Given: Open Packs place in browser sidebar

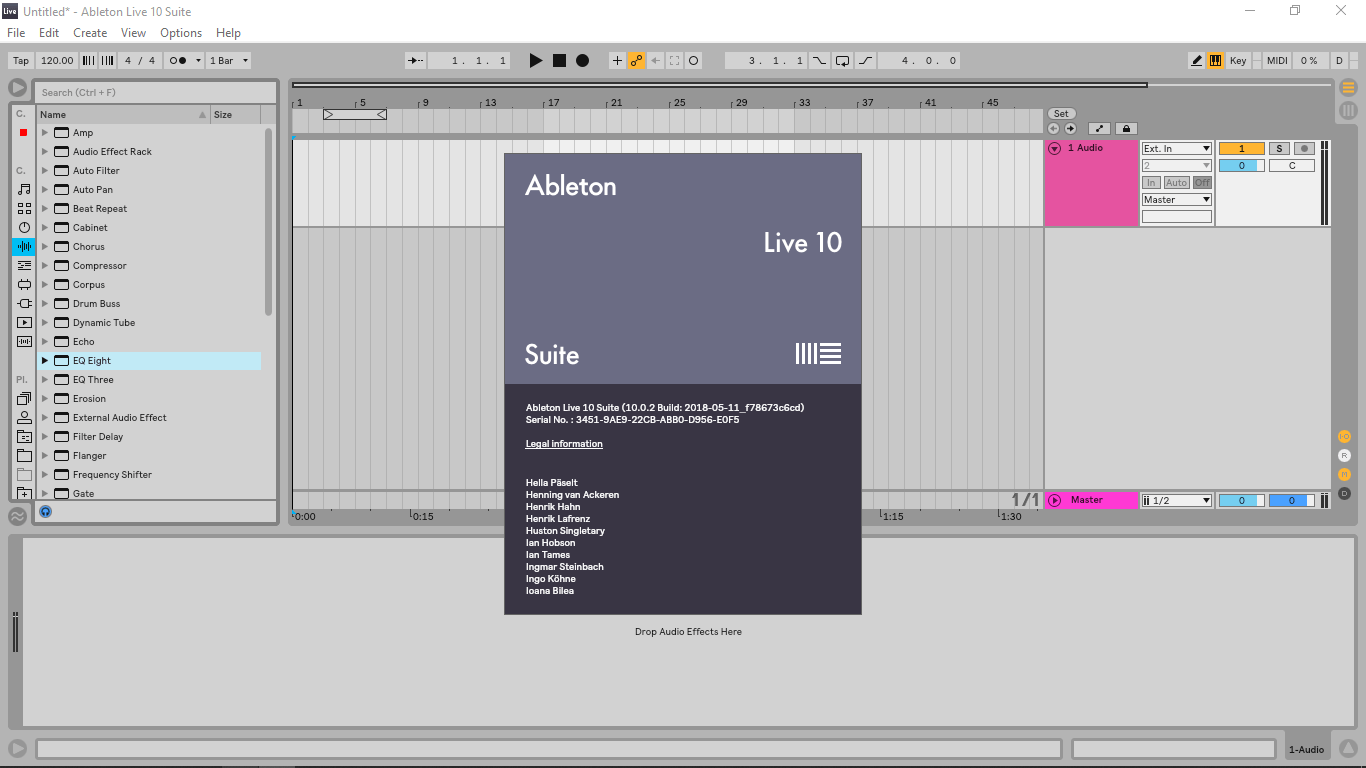Looking at the screenshot, I should pyautogui.click(x=24, y=398).
